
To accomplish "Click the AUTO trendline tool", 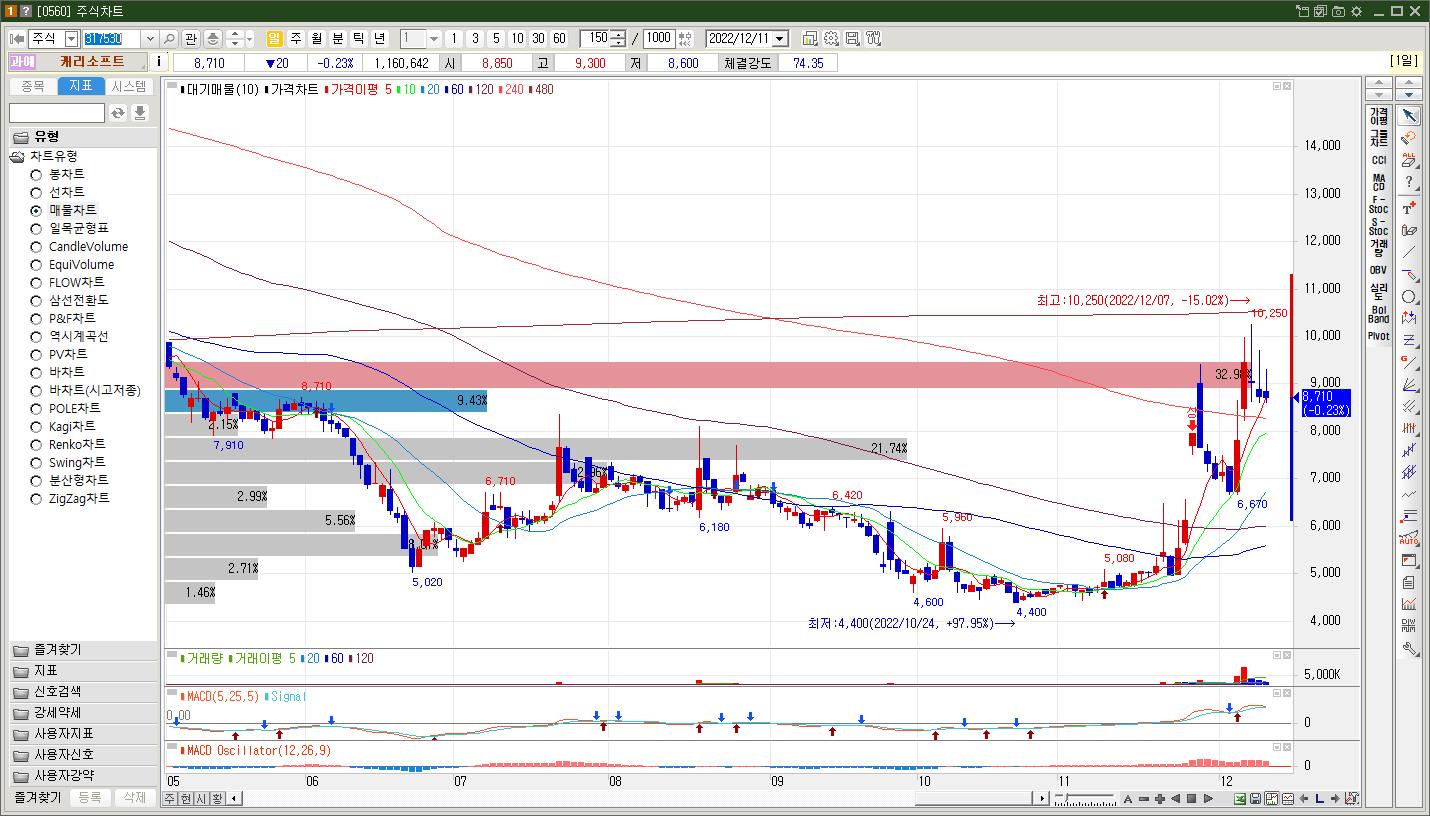I will click(x=1409, y=539).
